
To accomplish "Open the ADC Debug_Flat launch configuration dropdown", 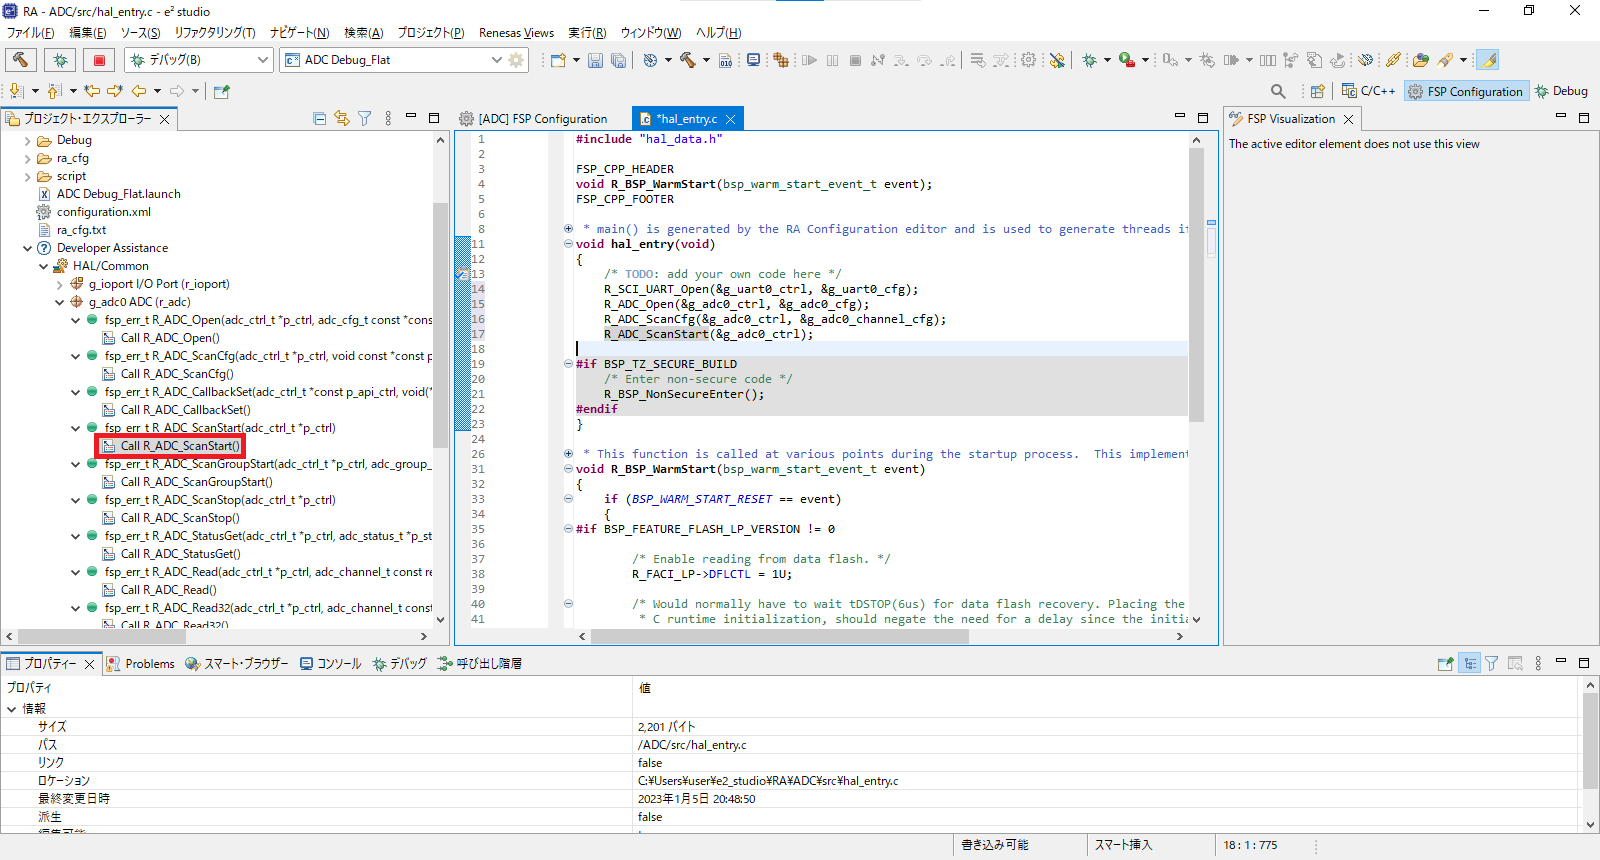I will 496,60.
